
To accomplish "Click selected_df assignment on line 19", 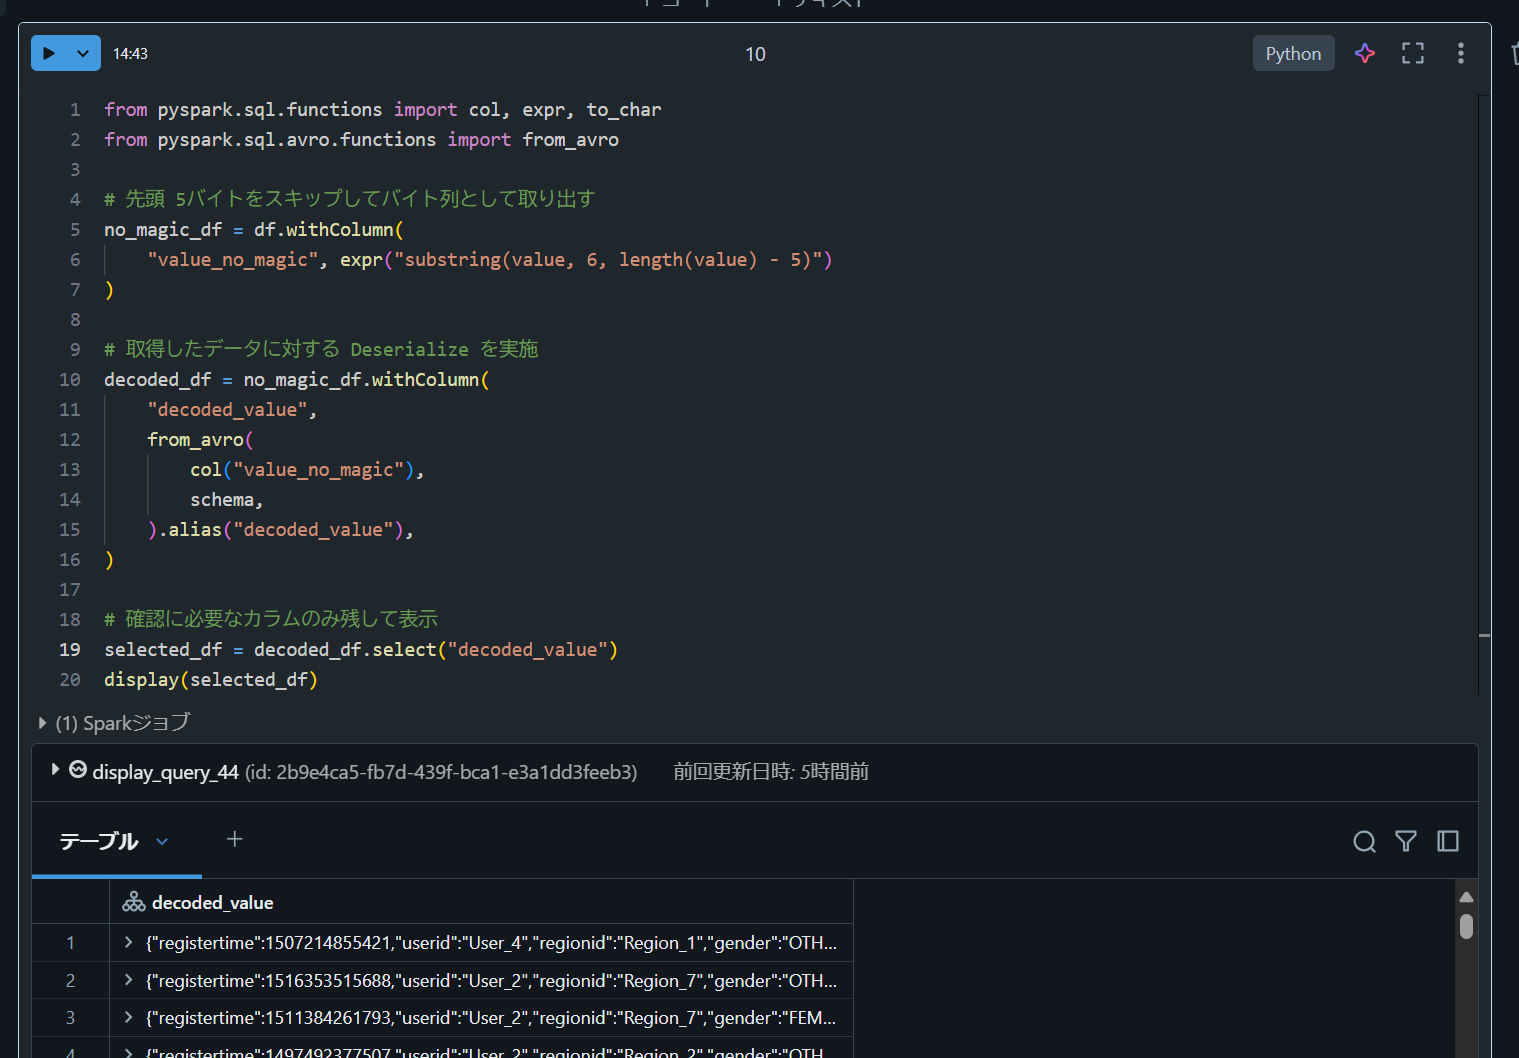I will point(361,650).
